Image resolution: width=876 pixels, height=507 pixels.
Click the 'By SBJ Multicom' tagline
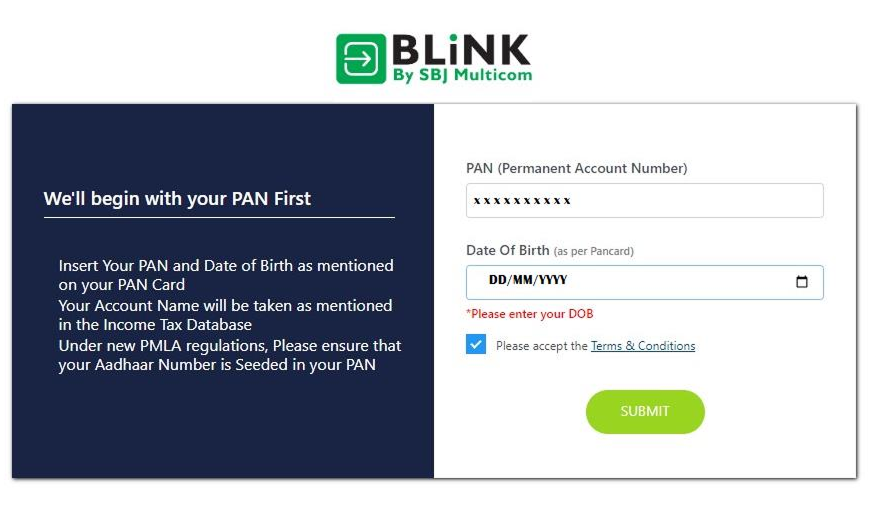click(462, 75)
